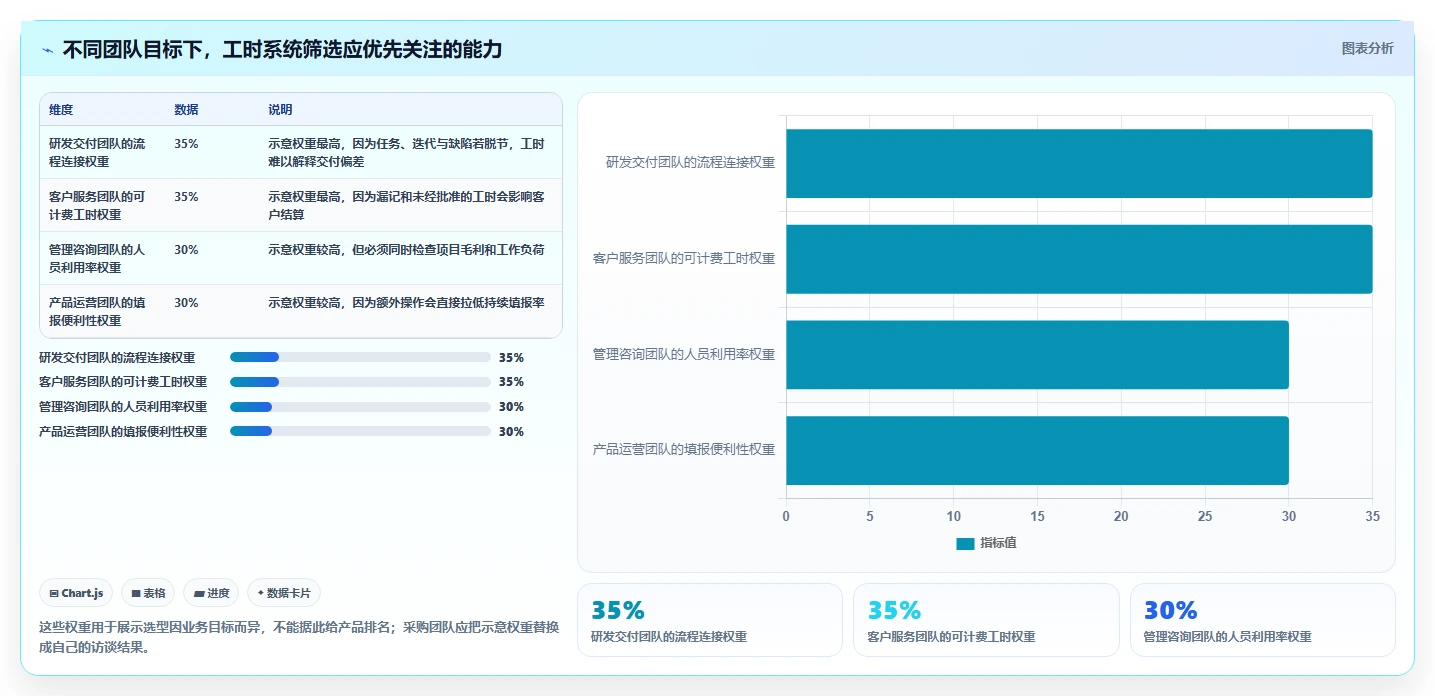Screen dimensions: 1435x696
Task: Click the progress bar for 客户服务团队的可计费工时权重
Action: [360, 382]
